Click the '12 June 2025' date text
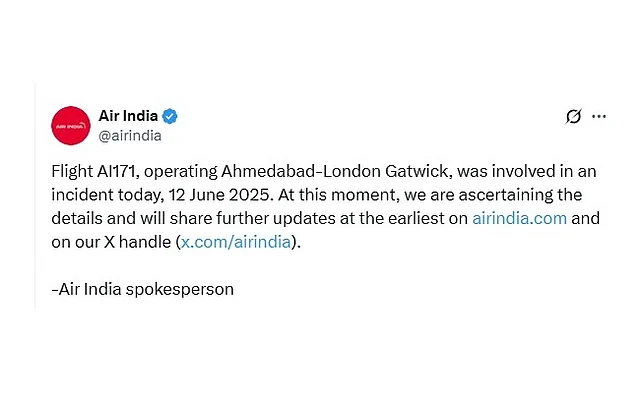Viewport: 640px width, 393px height. point(218,195)
